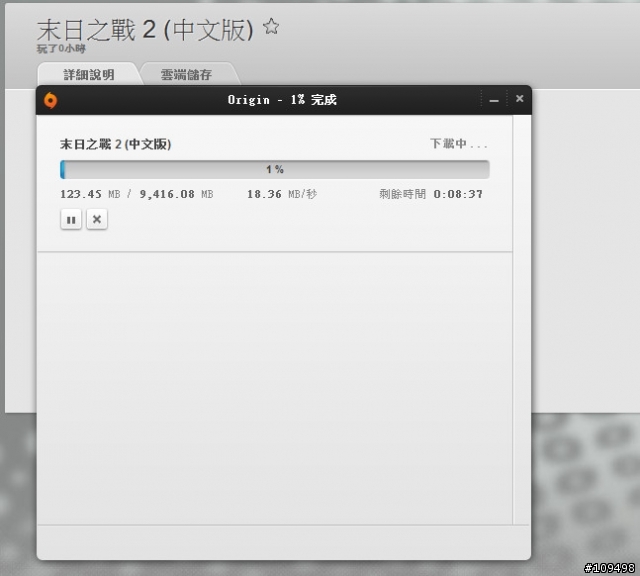Click the 玩了0小時 playtime text
This screenshot has height=576, width=640.
[x=61, y=49]
